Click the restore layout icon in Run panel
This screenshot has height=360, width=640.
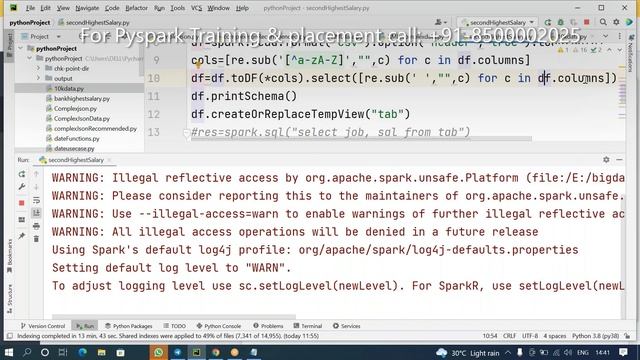pyautogui.click(x=22, y=220)
